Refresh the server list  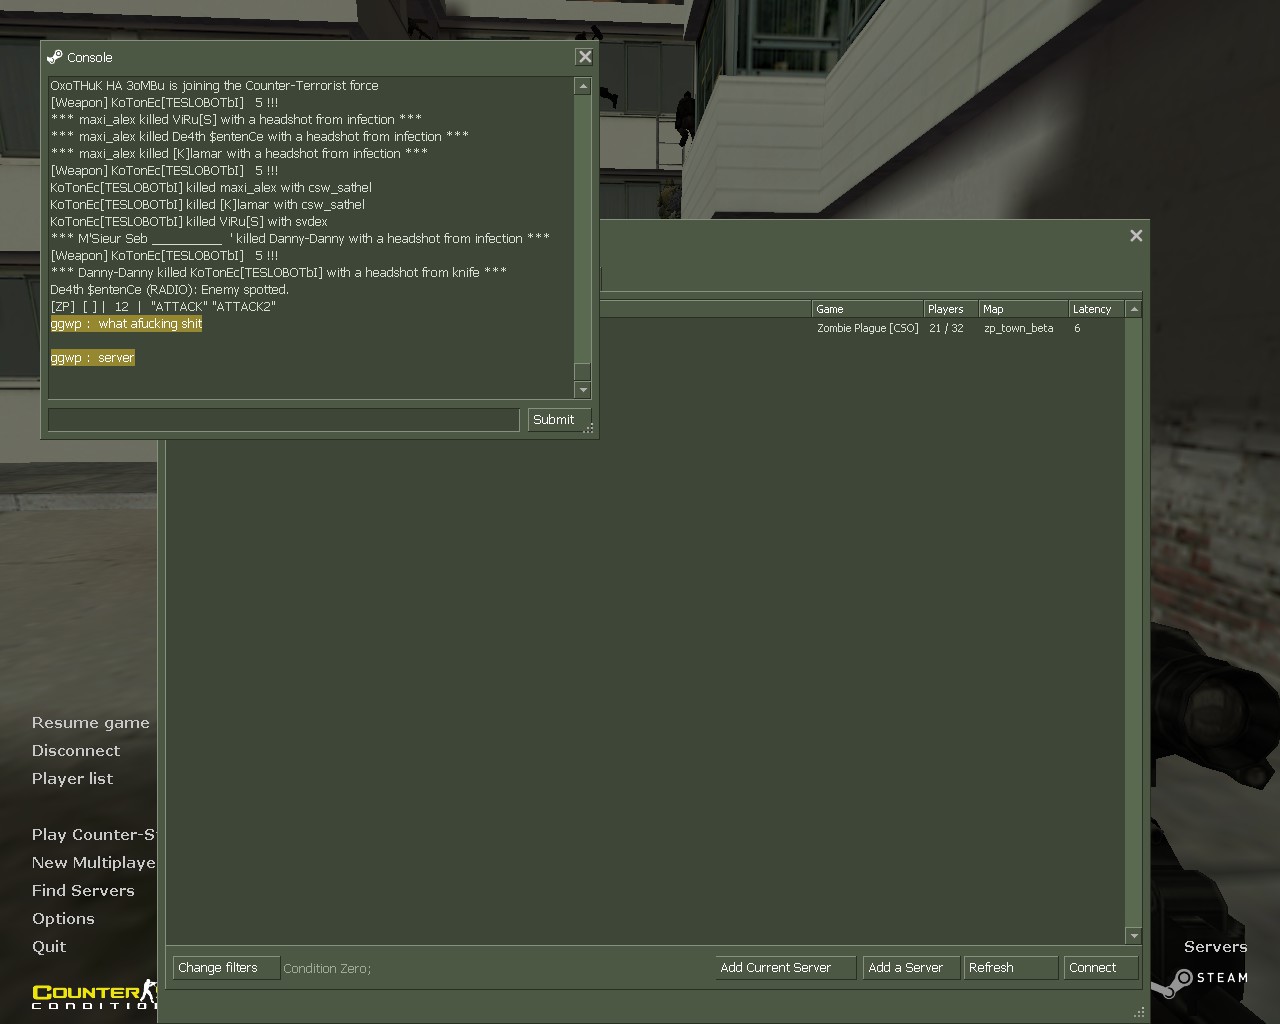(1010, 968)
